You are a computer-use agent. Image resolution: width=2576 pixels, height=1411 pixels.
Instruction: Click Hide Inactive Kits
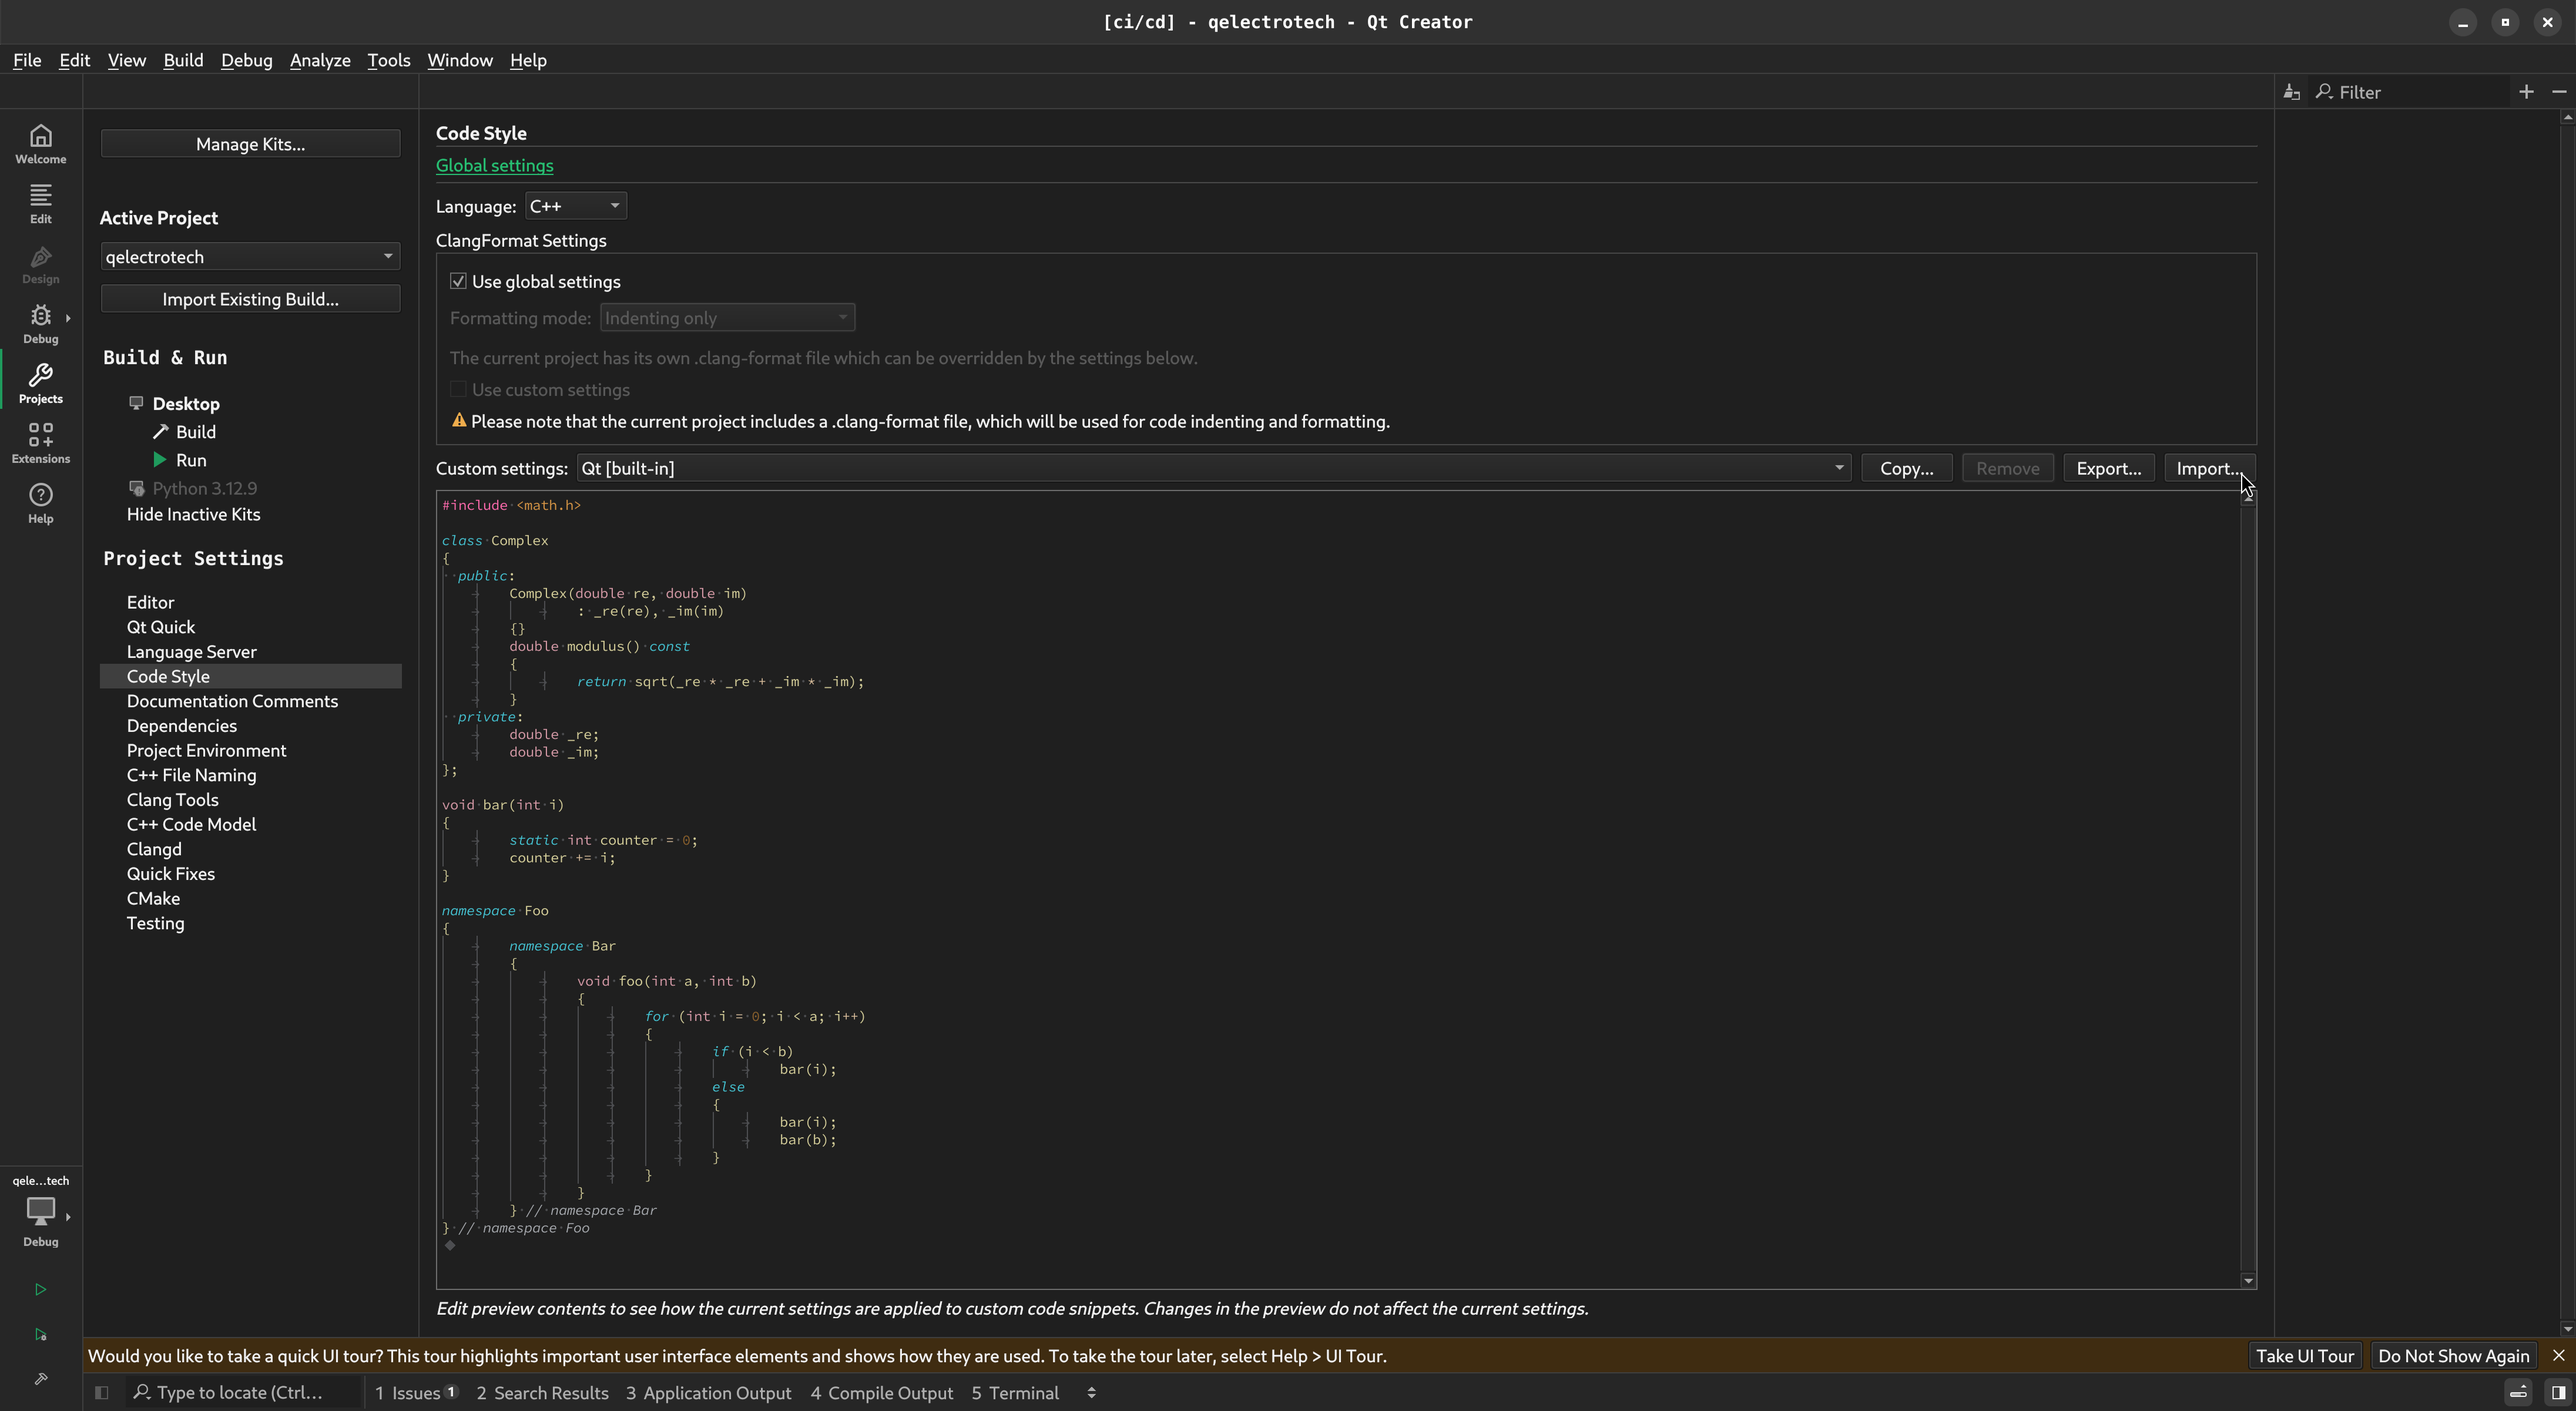[193, 515]
